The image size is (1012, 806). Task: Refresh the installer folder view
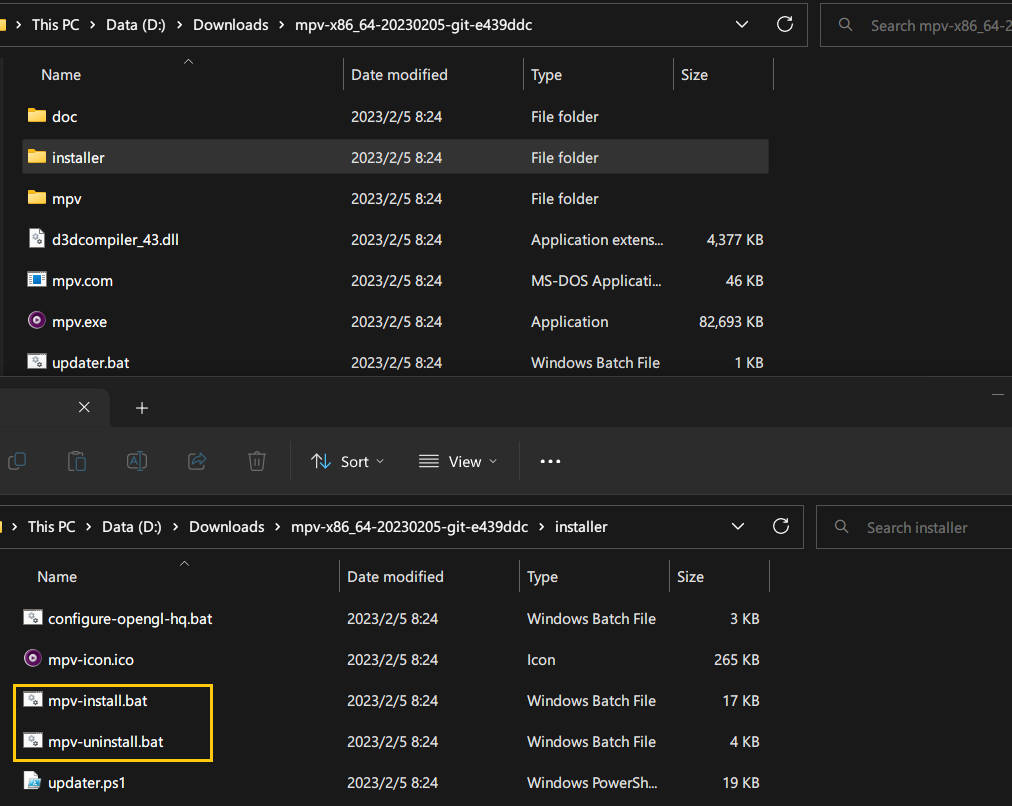(781, 526)
